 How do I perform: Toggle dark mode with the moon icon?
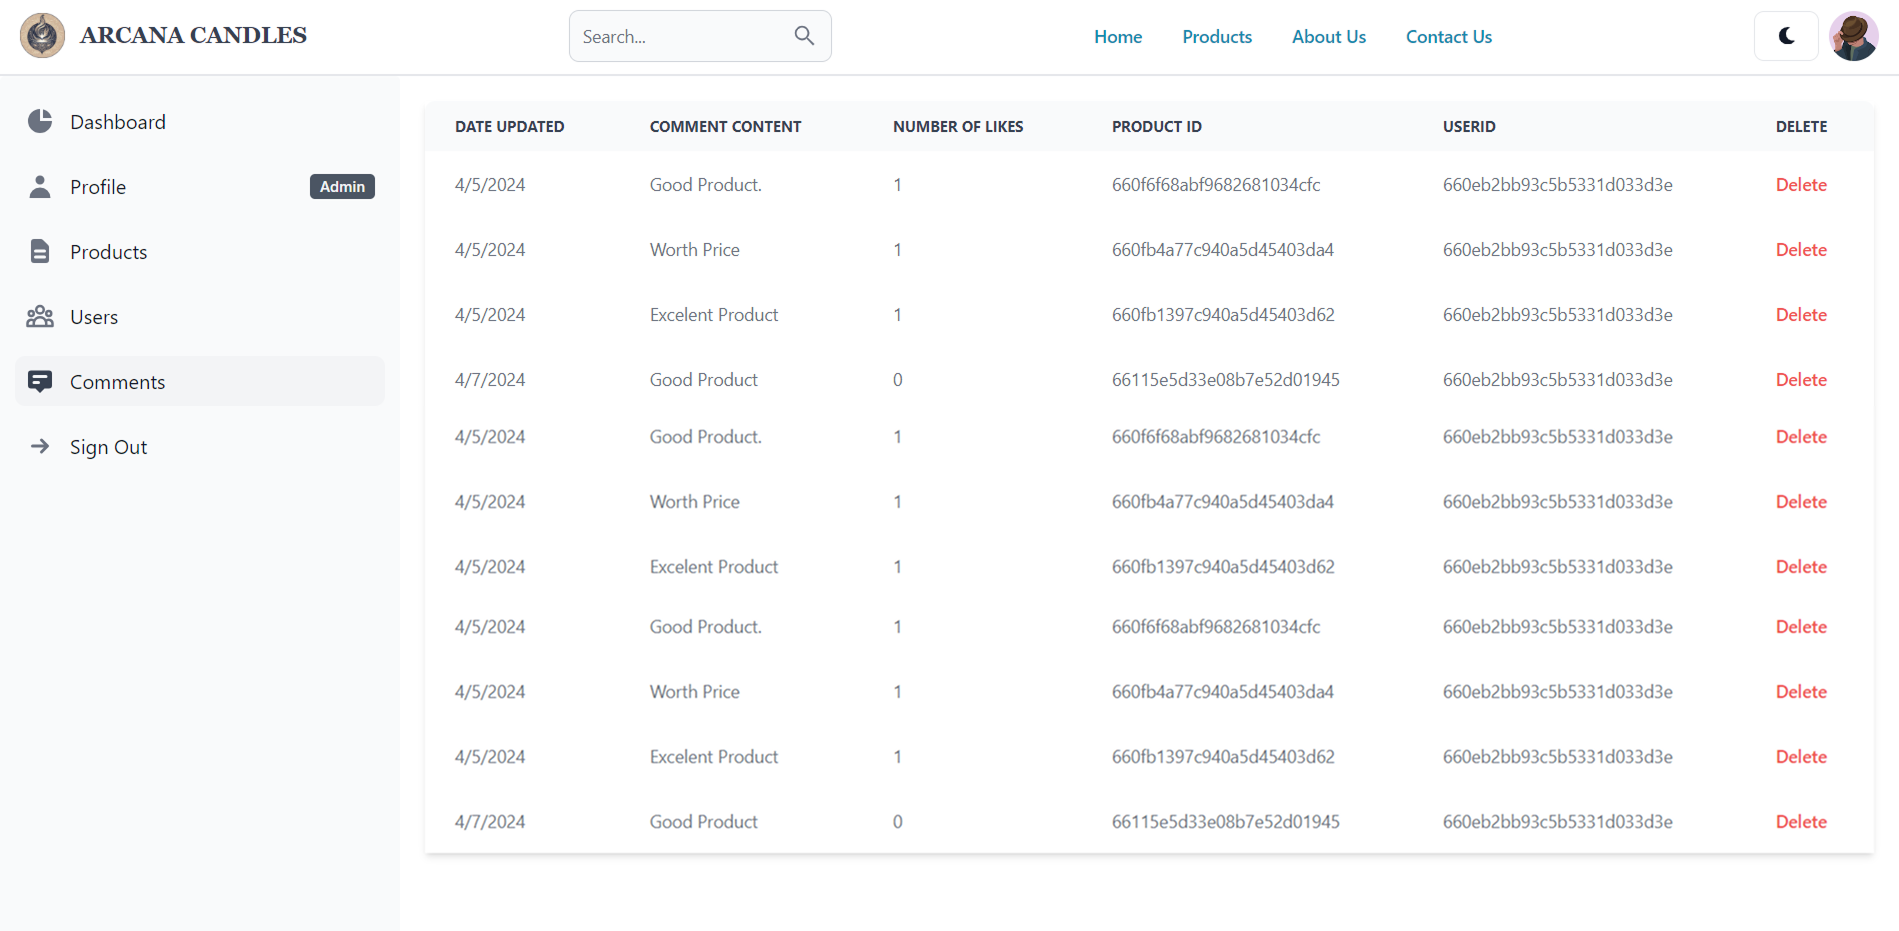coord(1786,36)
